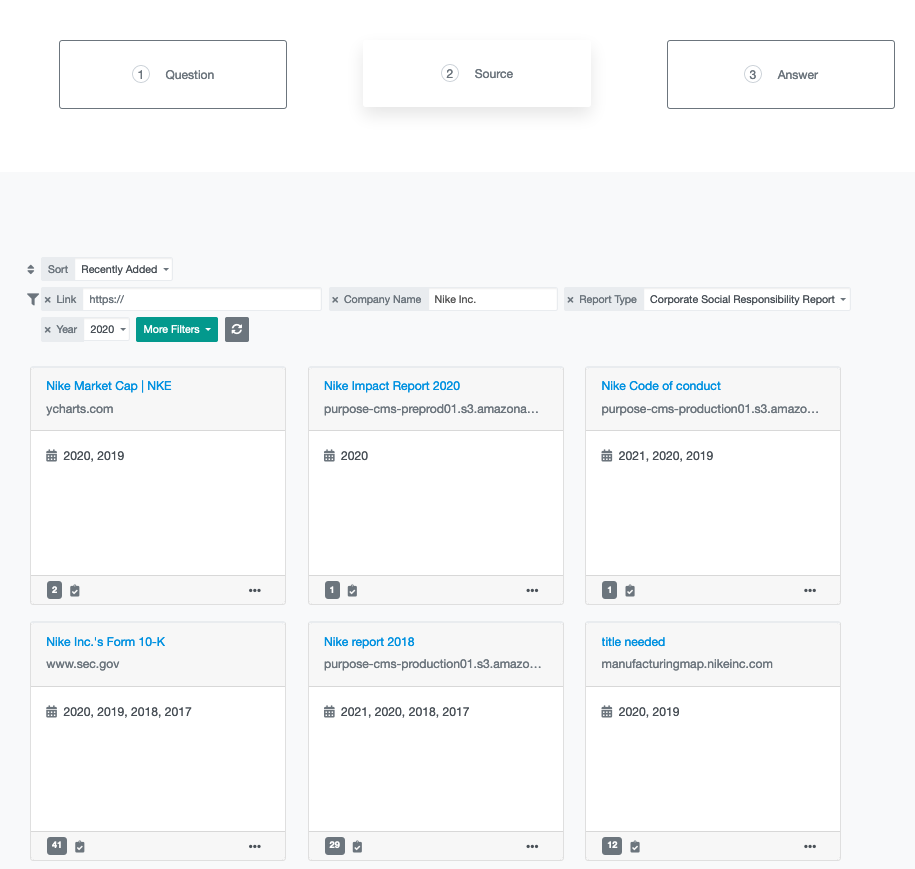Open Nike Impact Report 2020 link
The height and width of the screenshot is (869, 915).
pyautogui.click(x=392, y=386)
